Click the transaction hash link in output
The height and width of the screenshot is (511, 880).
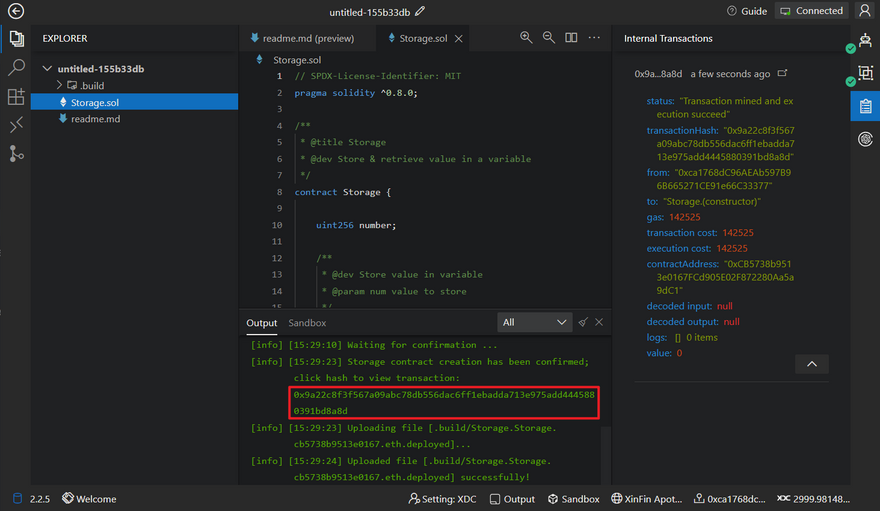pos(444,403)
